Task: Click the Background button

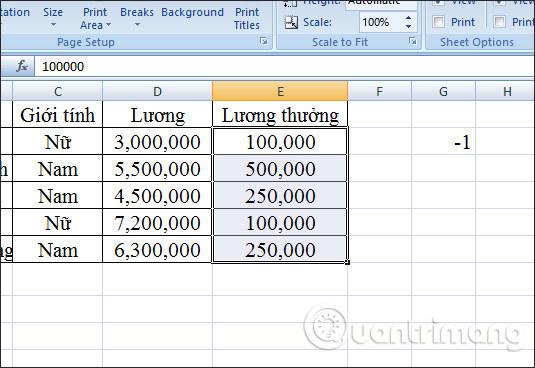Action: [192, 12]
